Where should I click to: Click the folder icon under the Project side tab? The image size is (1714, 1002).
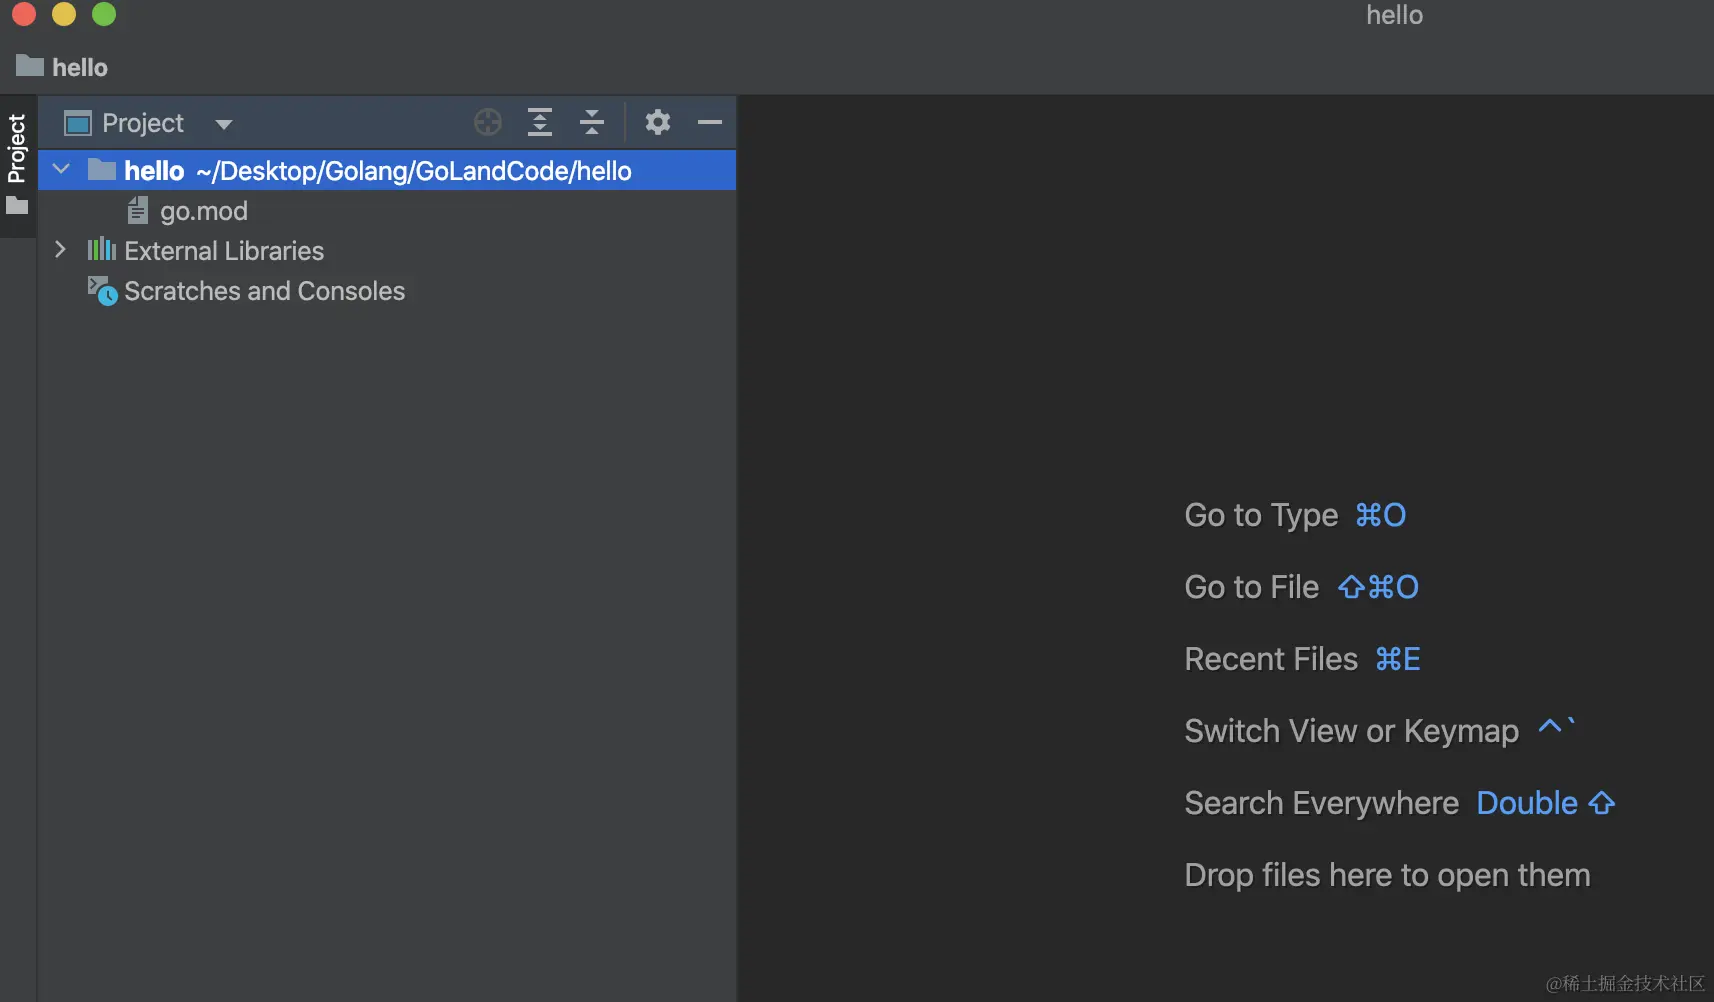pos(17,206)
